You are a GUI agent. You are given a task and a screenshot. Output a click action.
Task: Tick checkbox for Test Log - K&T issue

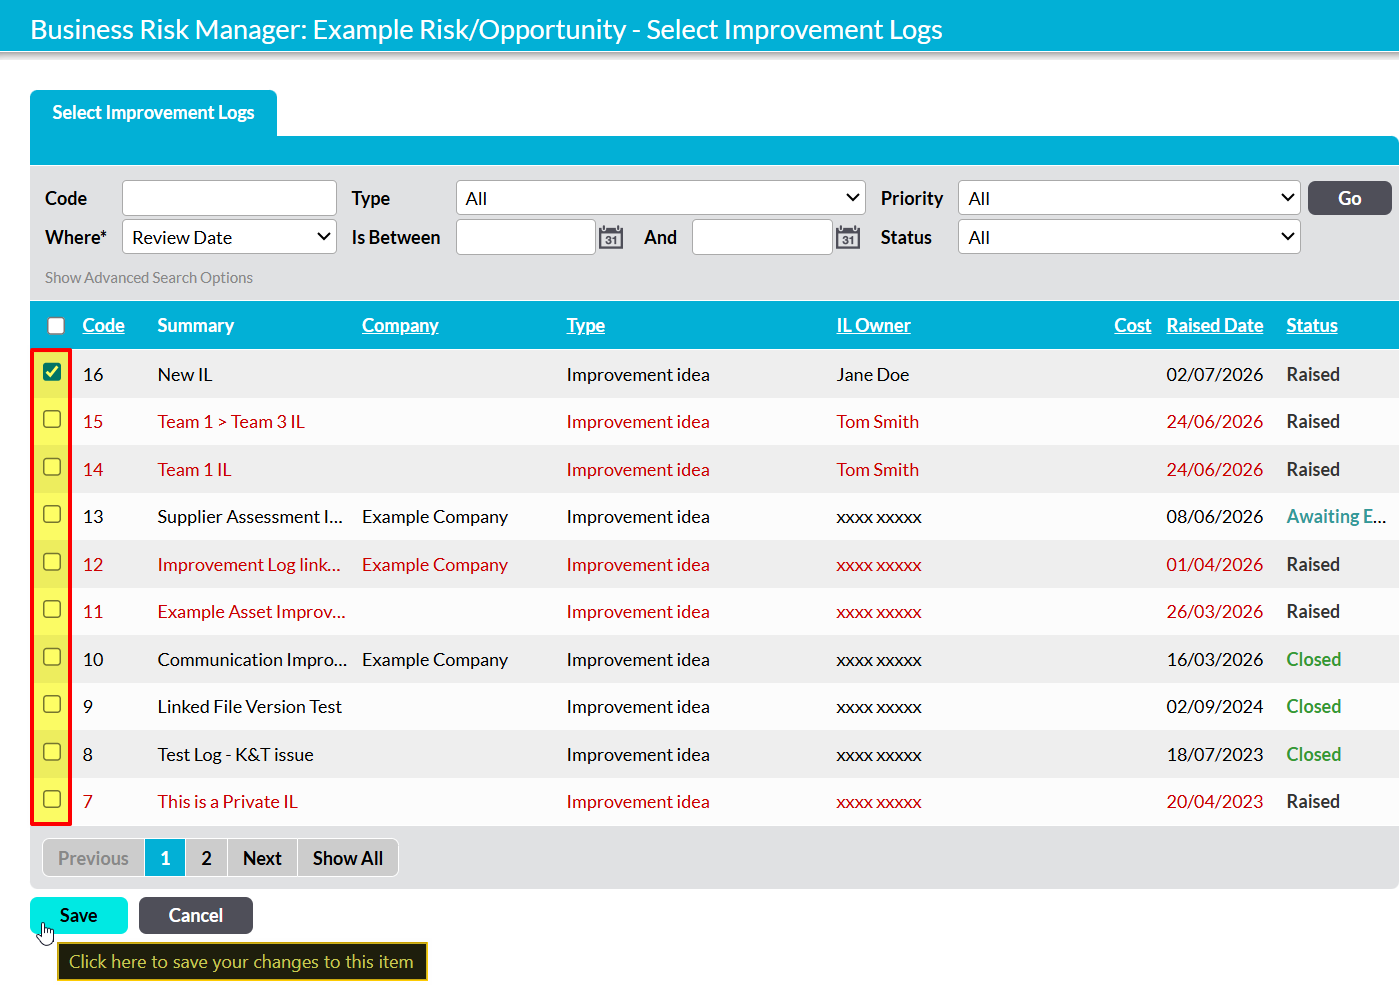pos(52,752)
